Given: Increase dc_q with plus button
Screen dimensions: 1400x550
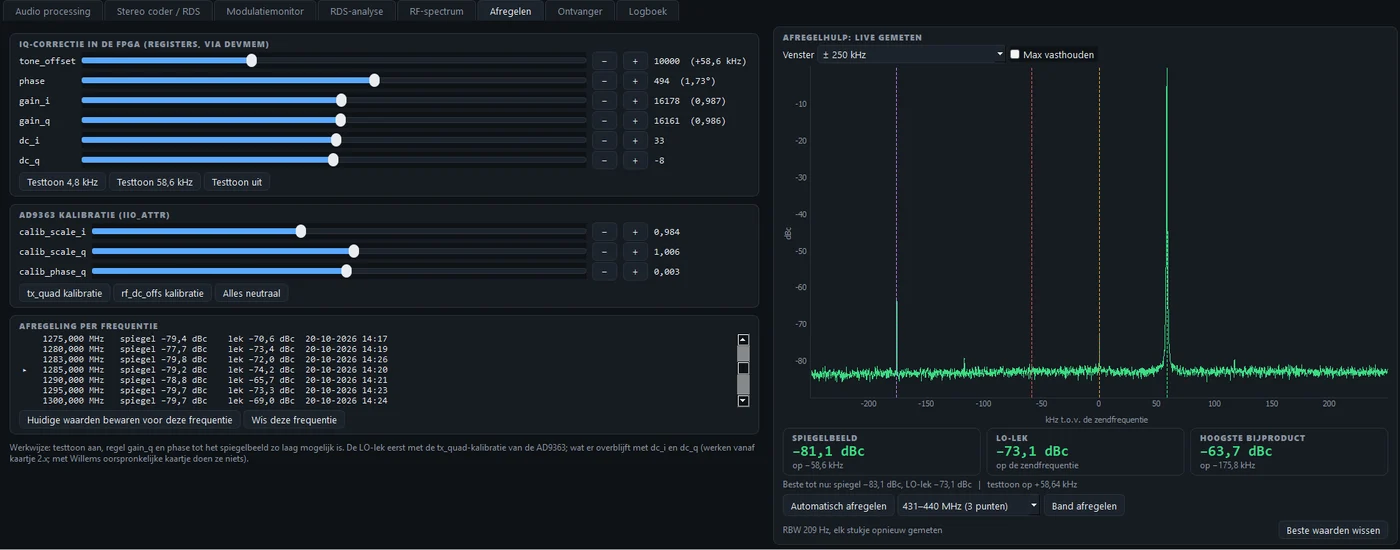Looking at the screenshot, I should click(635, 161).
